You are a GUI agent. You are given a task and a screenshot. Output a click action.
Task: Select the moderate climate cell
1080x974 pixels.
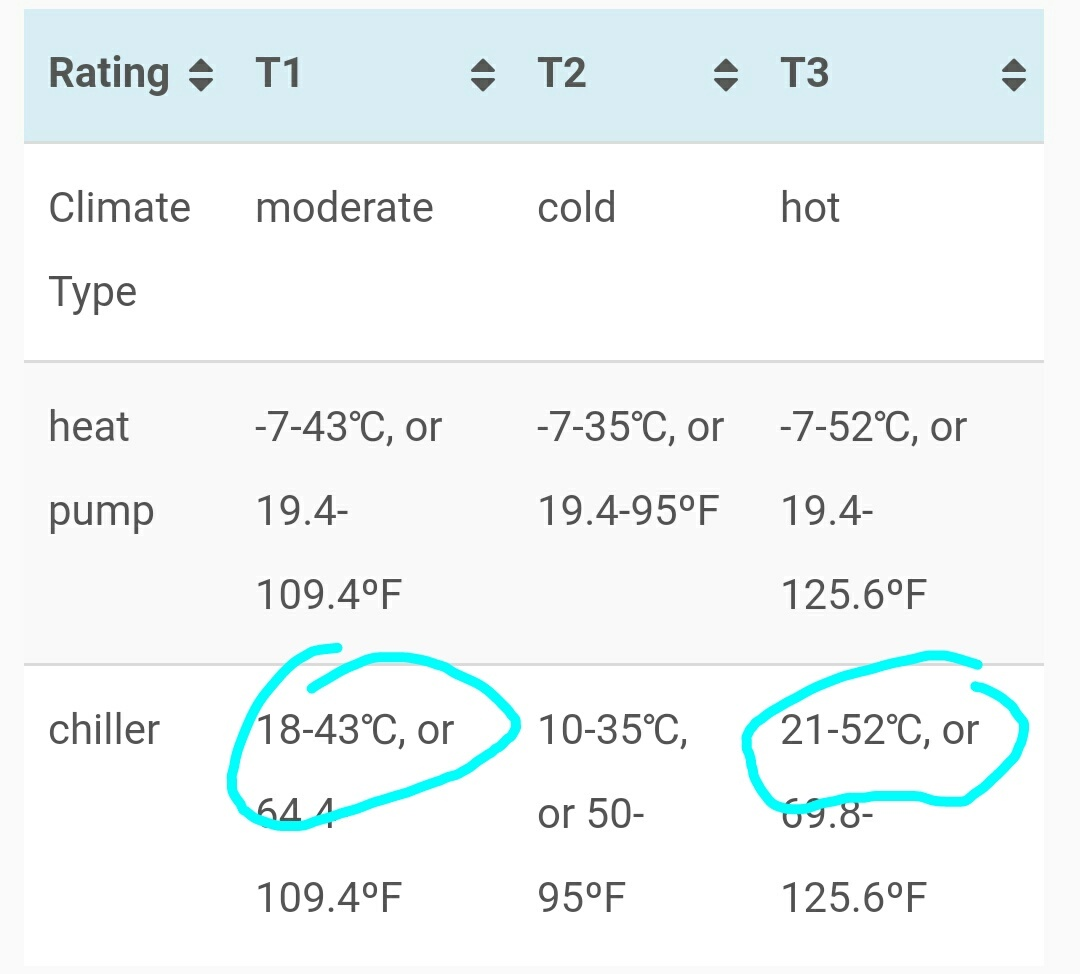[x=344, y=207]
